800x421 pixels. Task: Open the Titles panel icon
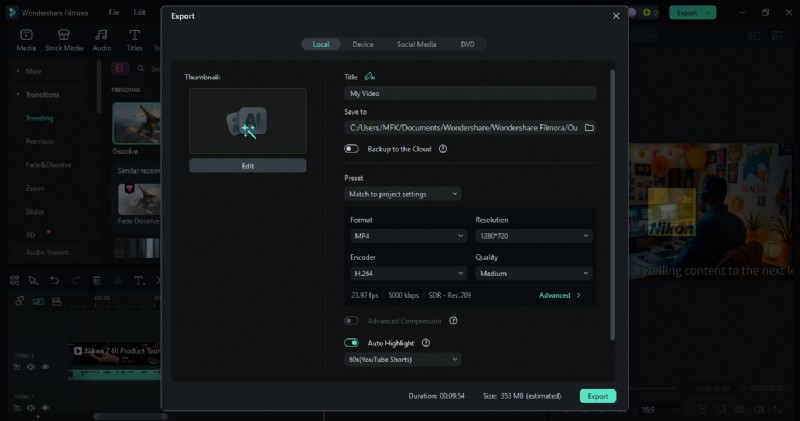[134, 40]
